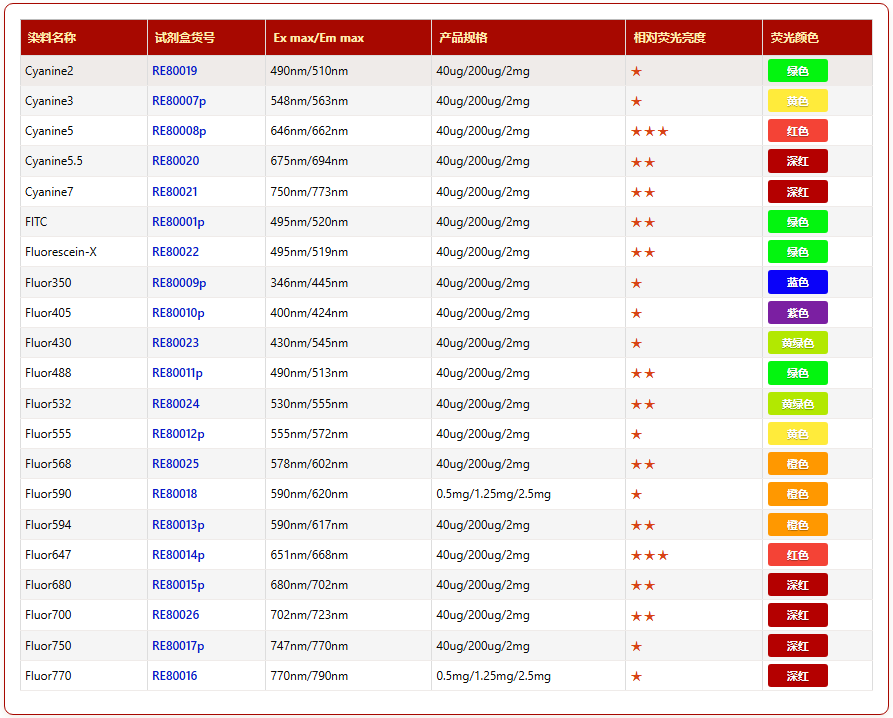
Task: Open the RE80001p link for FITC
Action: coord(178,222)
